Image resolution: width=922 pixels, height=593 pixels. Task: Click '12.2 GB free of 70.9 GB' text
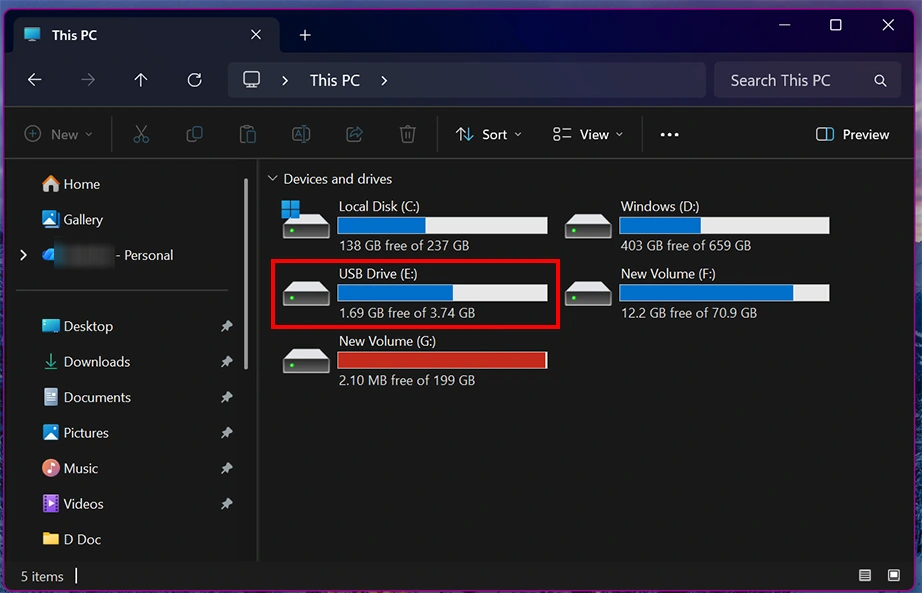689,313
